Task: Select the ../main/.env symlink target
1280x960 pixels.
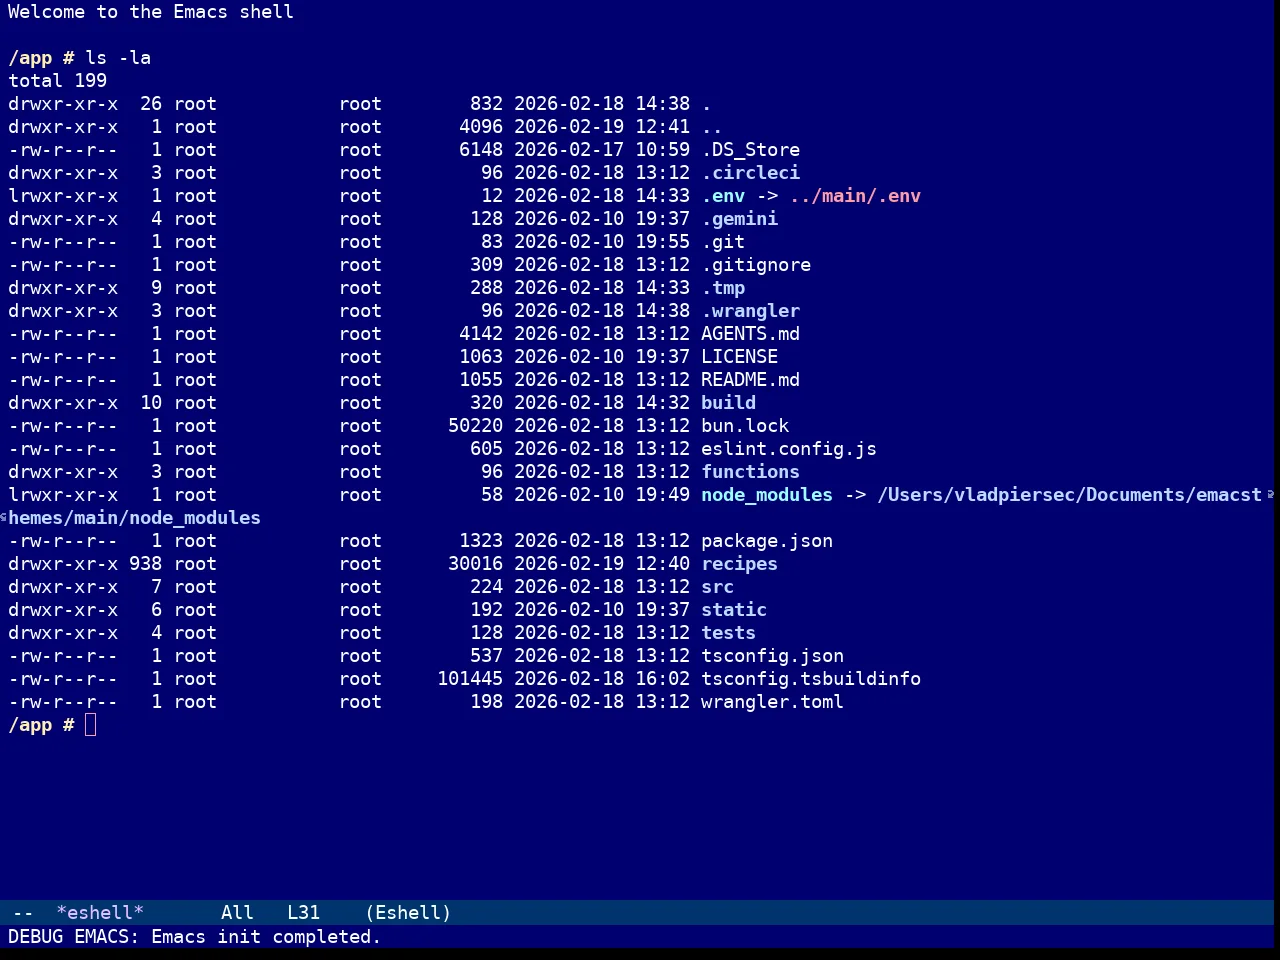Action: (855, 196)
